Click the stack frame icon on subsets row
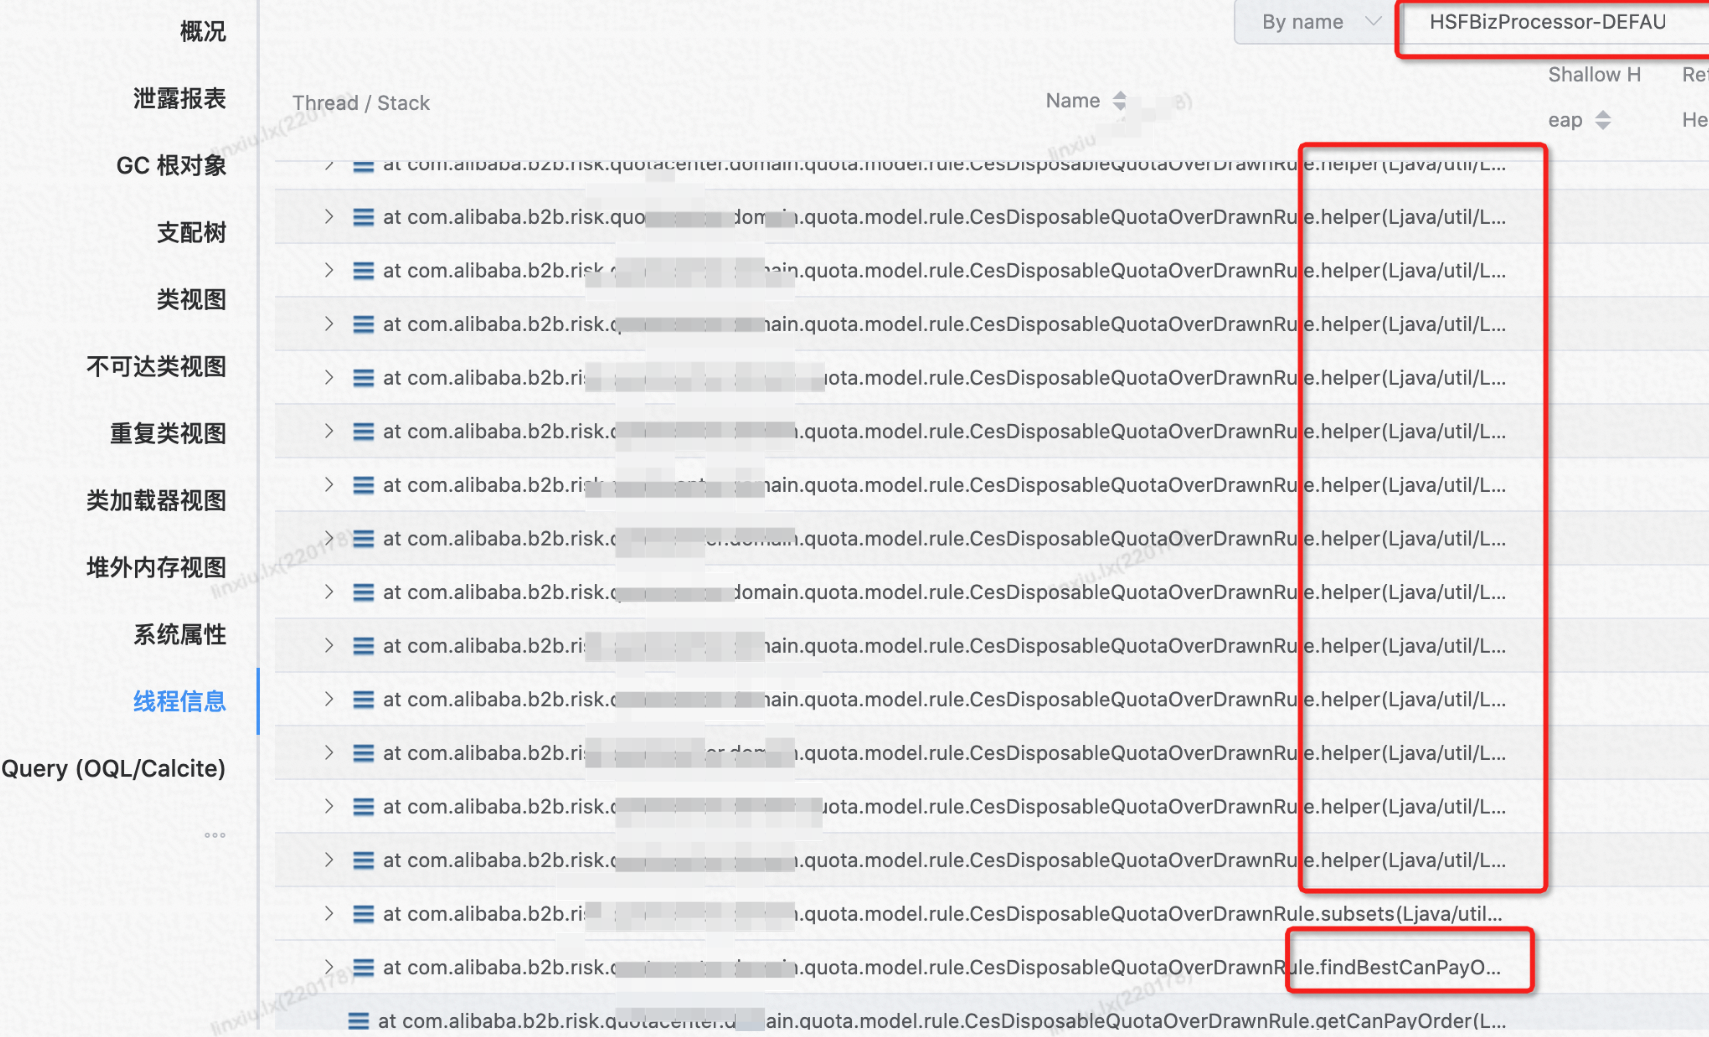 [363, 914]
